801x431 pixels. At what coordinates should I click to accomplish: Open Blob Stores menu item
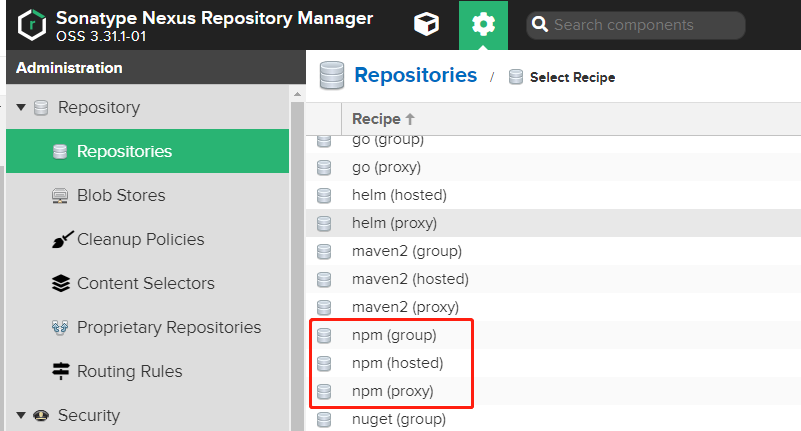tap(121, 196)
